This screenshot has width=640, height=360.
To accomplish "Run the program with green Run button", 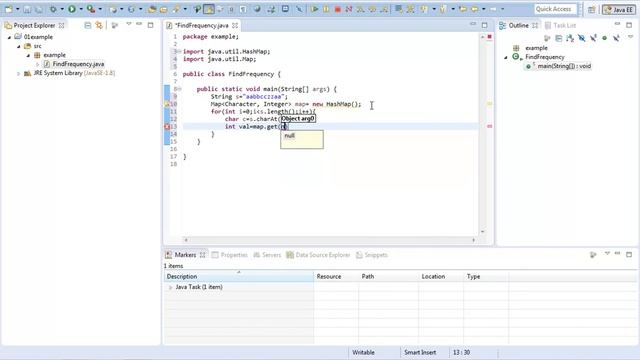I will pos(72,9).
